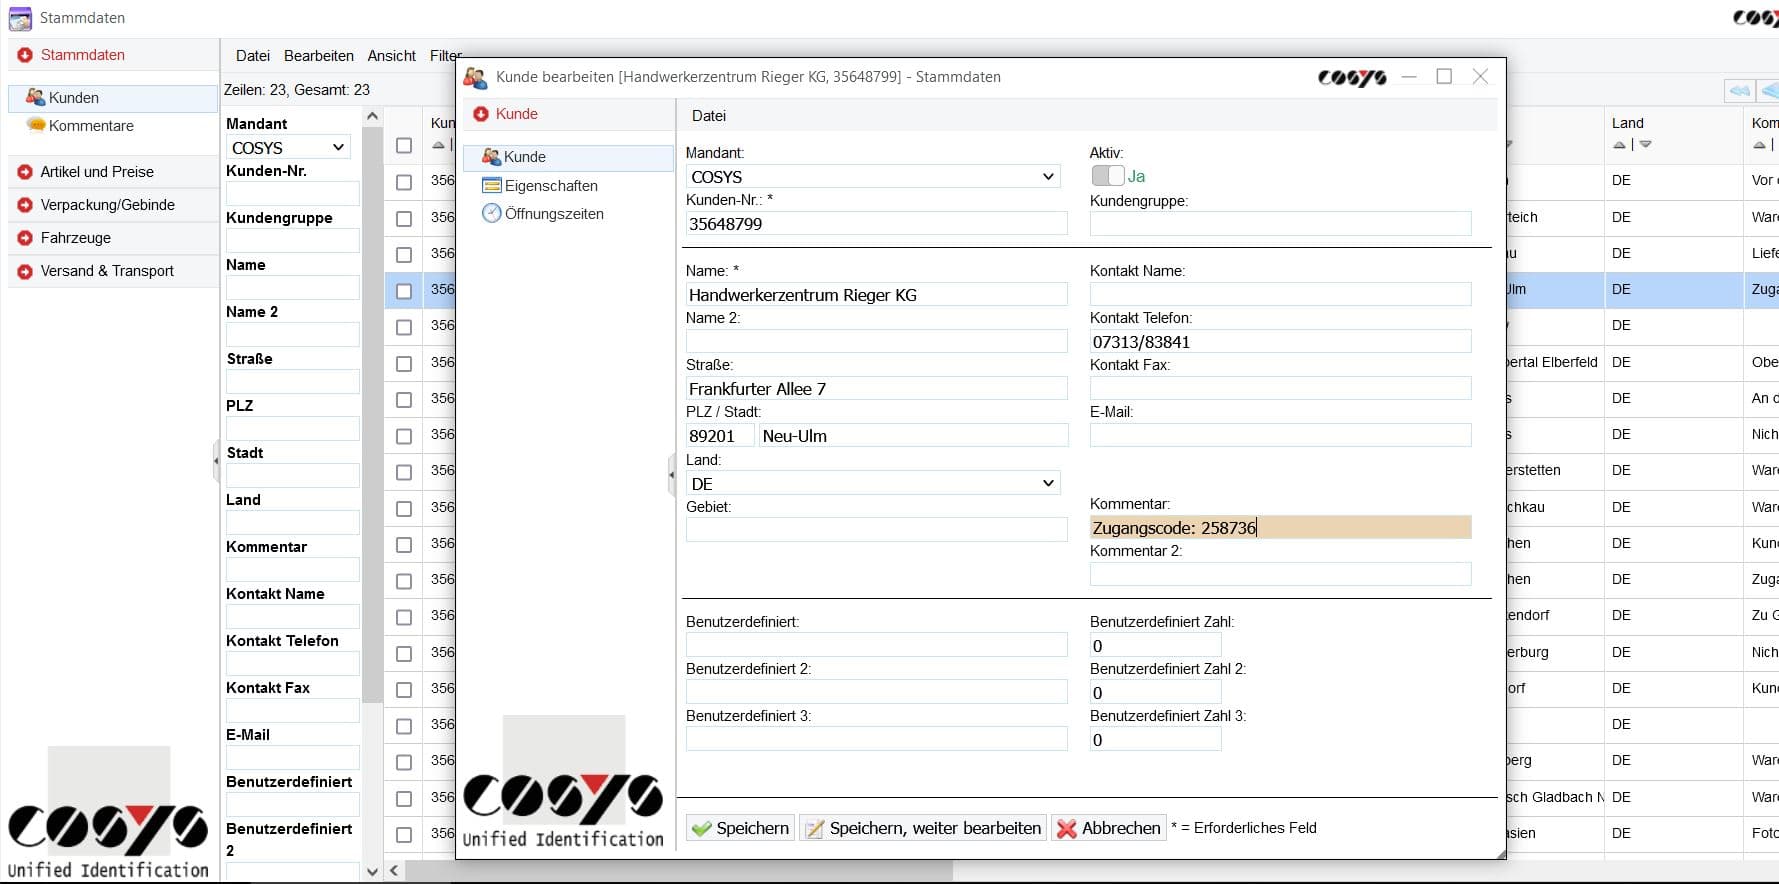Click the Versand & Transport red arrow icon
The height and width of the screenshot is (884, 1779).
click(25, 271)
